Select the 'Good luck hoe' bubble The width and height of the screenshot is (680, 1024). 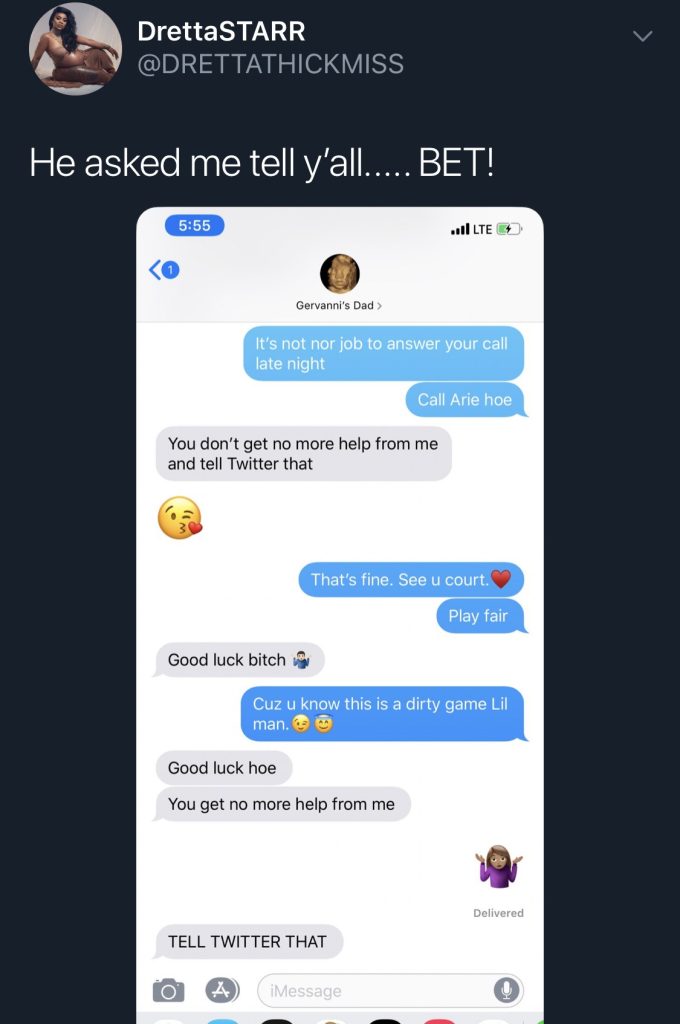pos(223,768)
